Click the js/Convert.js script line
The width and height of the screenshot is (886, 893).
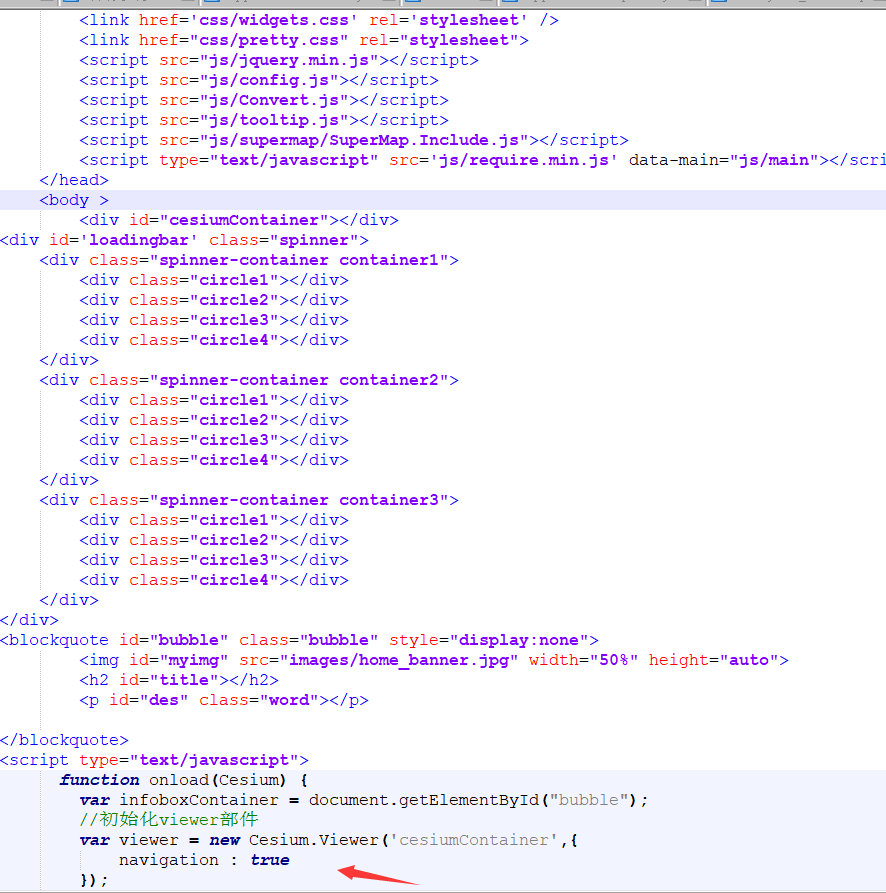click(x=264, y=100)
